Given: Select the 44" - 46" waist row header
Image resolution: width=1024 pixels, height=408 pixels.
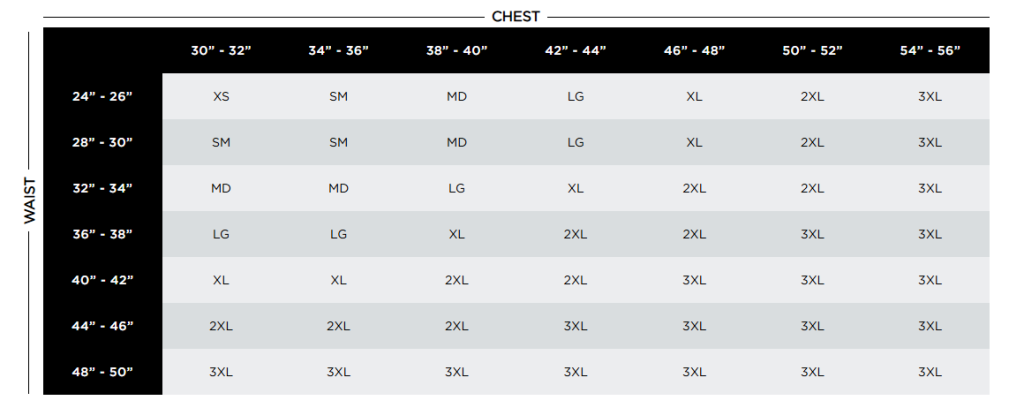Looking at the screenshot, I should (x=102, y=326).
